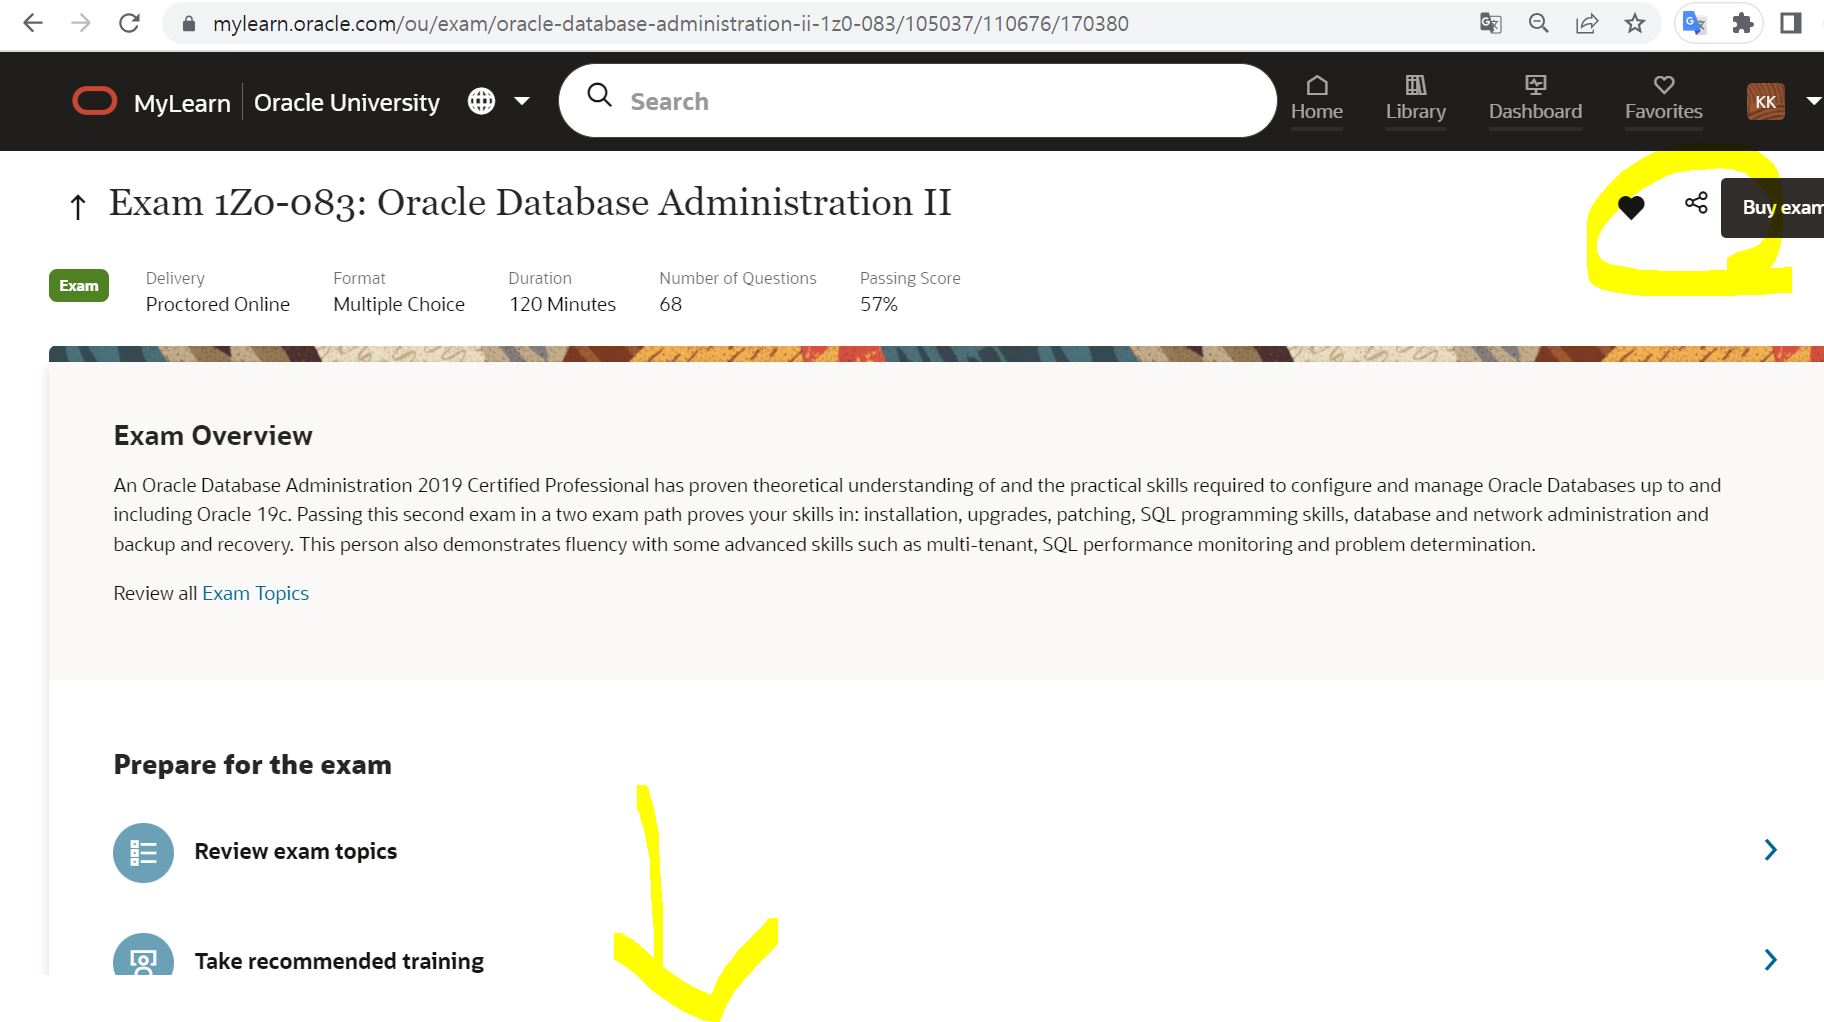Open the MyLearn home link
The height and width of the screenshot is (1022, 1824).
click(182, 102)
